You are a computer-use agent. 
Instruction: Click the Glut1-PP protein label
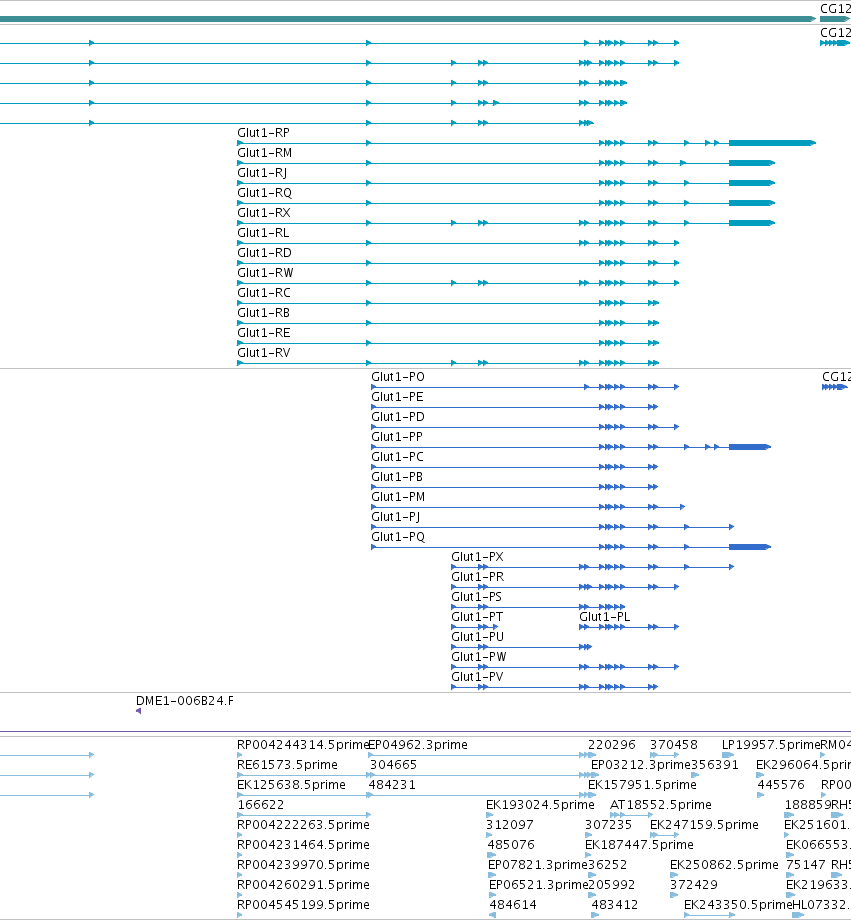pos(397,437)
